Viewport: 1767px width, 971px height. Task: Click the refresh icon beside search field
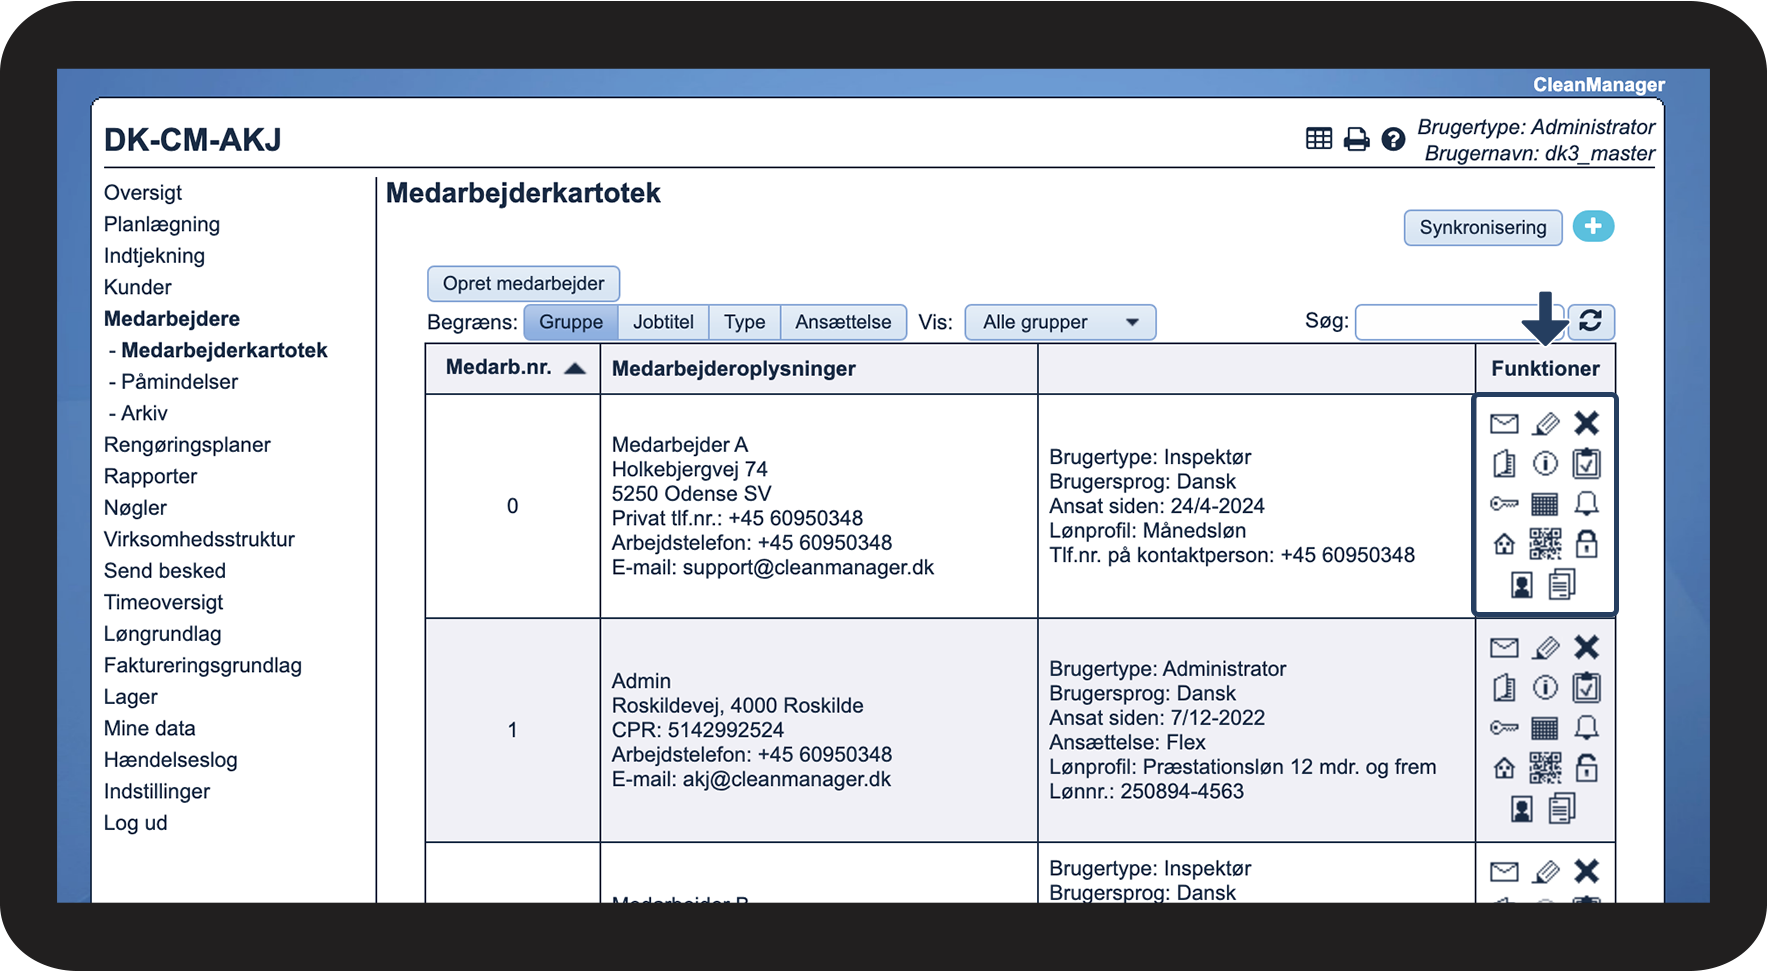pyautogui.click(x=1591, y=321)
